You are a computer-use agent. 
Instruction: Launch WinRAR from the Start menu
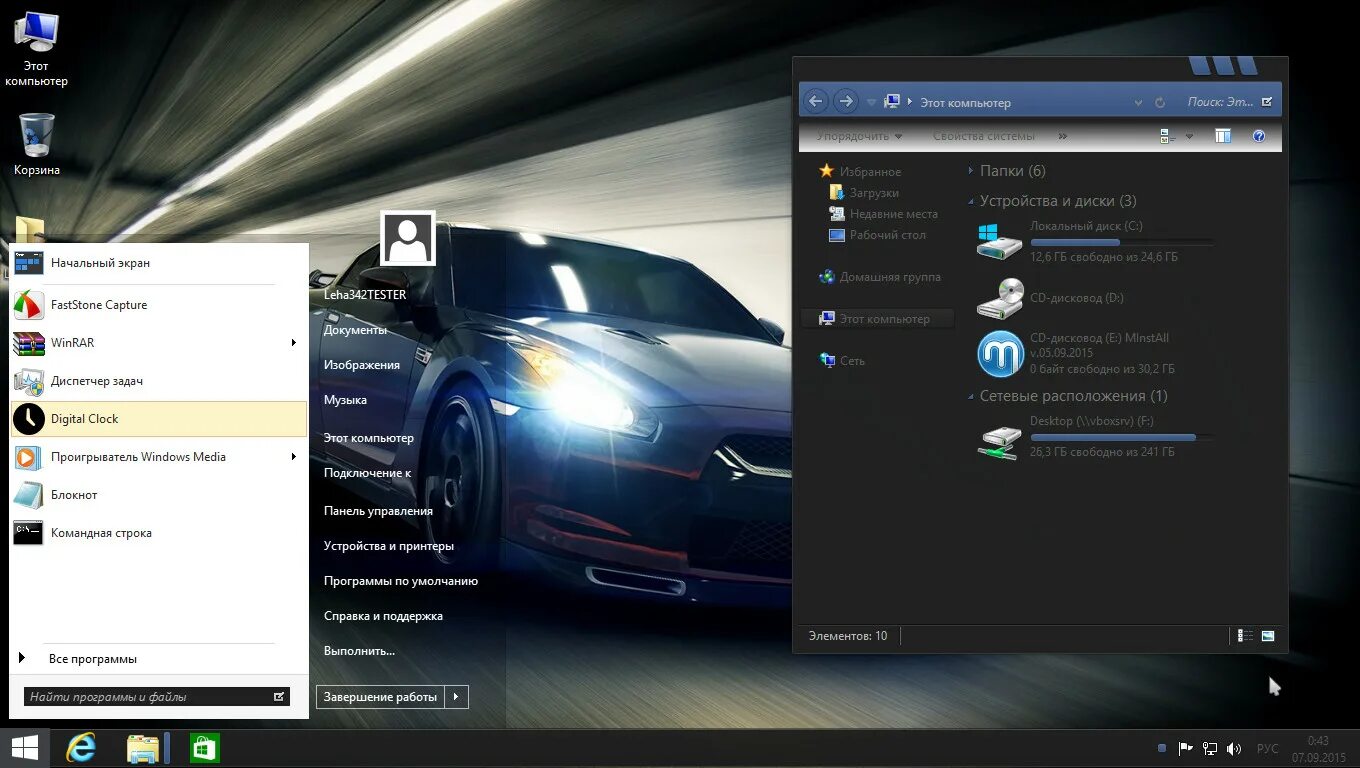[71, 343]
